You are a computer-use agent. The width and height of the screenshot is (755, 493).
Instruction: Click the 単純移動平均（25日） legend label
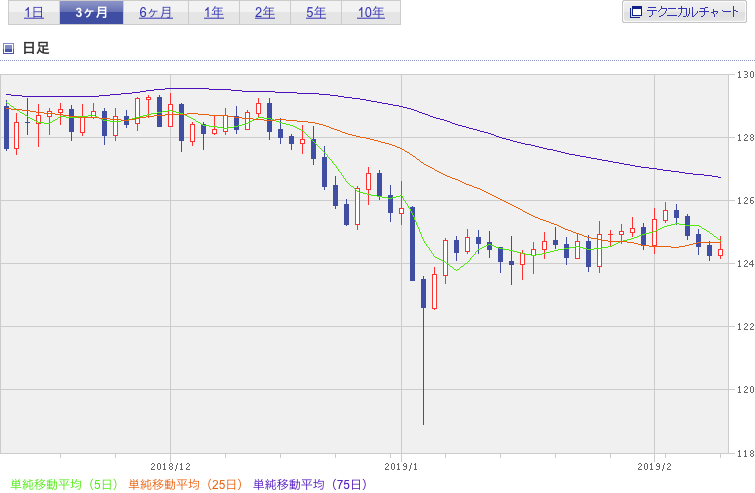185,484
